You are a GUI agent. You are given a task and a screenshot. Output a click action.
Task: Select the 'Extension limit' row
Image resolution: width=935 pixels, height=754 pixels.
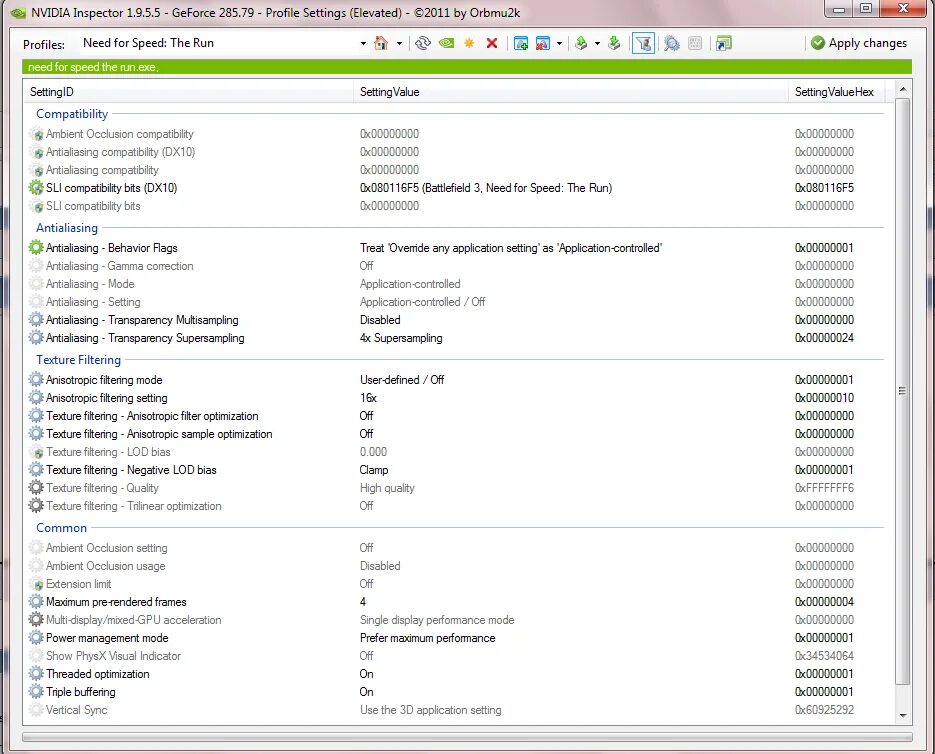(x=456, y=583)
